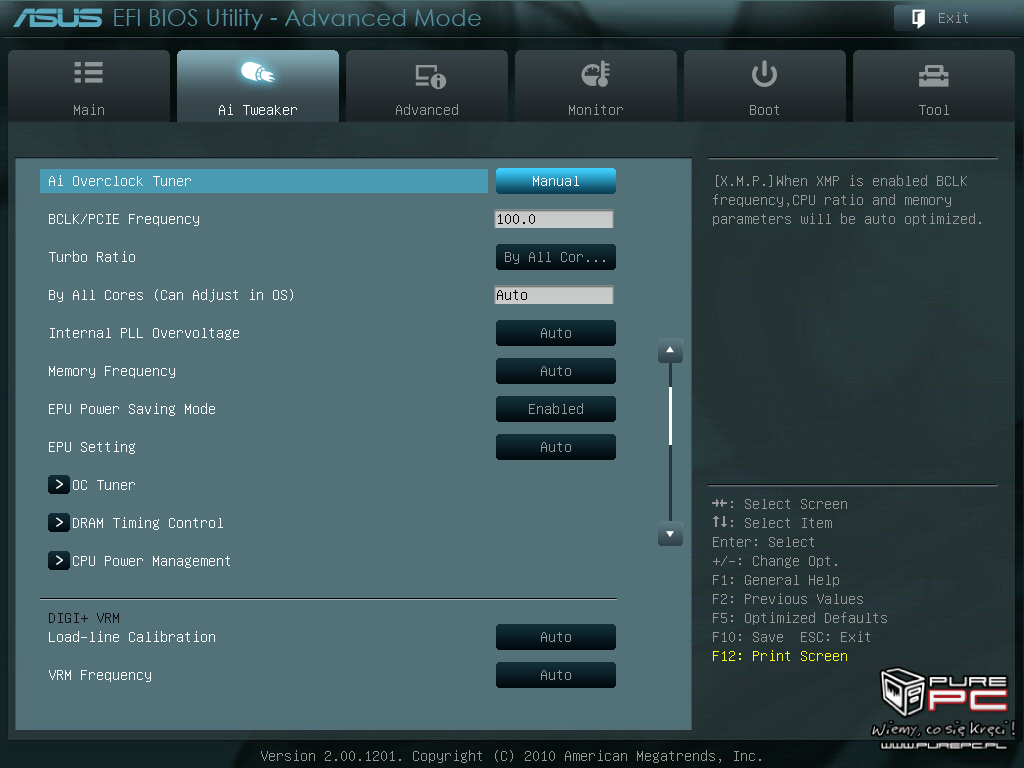Click the vertical scrollbar thumb
1024x768 pixels.
(670, 416)
